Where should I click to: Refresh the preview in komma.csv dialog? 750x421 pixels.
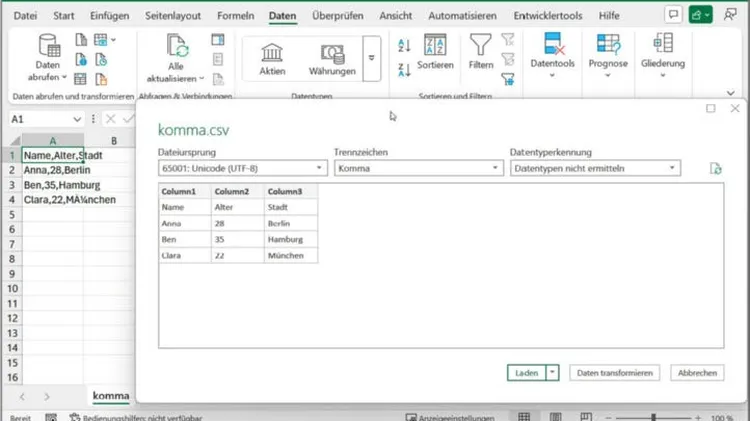pos(715,169)
